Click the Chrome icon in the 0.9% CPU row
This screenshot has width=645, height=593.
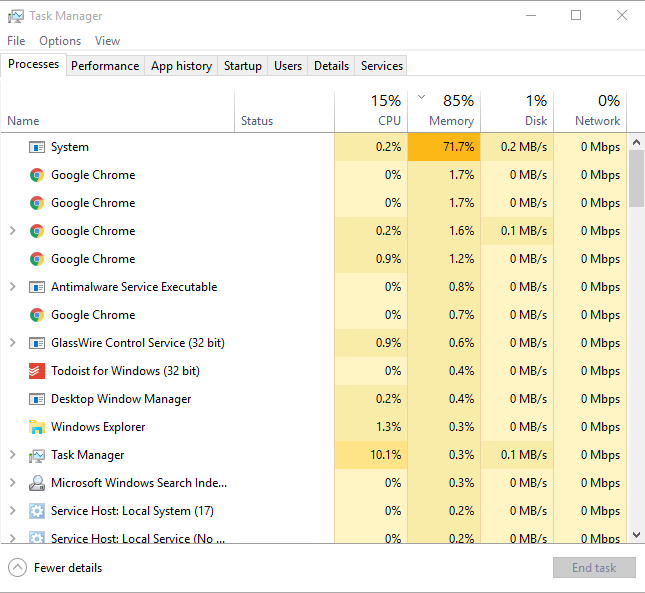[37, 259]
